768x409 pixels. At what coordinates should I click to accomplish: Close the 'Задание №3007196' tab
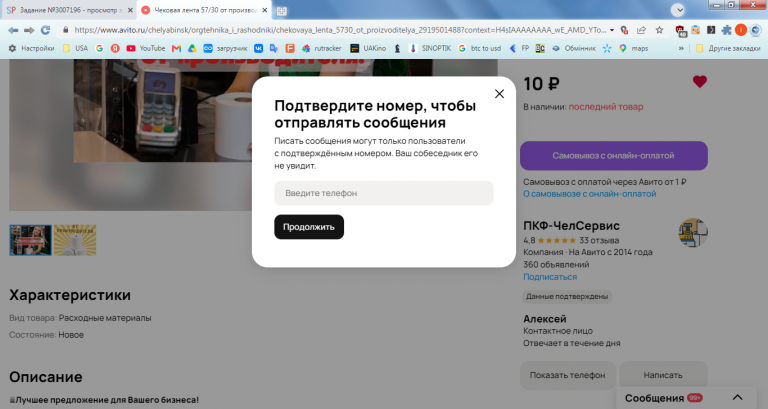click(130, 10)
